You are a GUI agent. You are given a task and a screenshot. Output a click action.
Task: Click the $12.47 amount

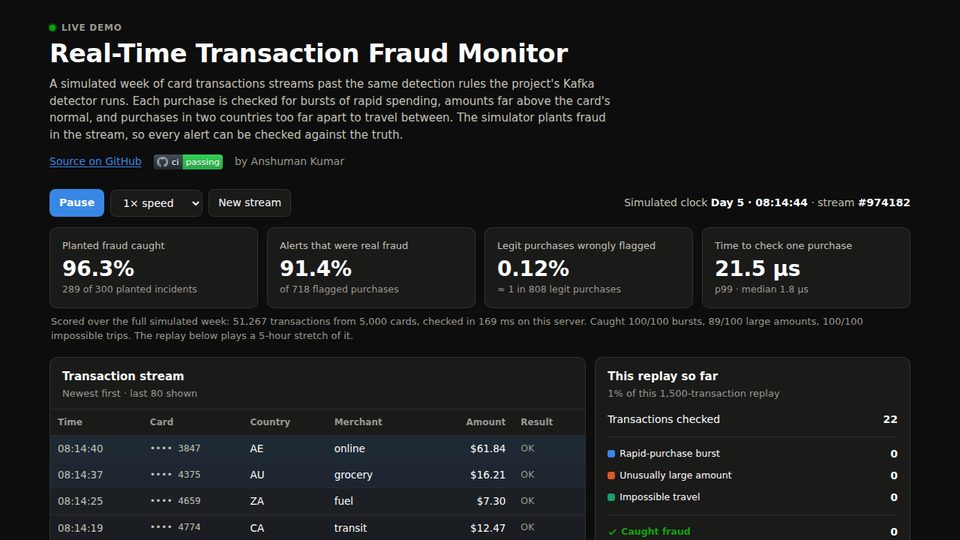[x=488, y=528]
